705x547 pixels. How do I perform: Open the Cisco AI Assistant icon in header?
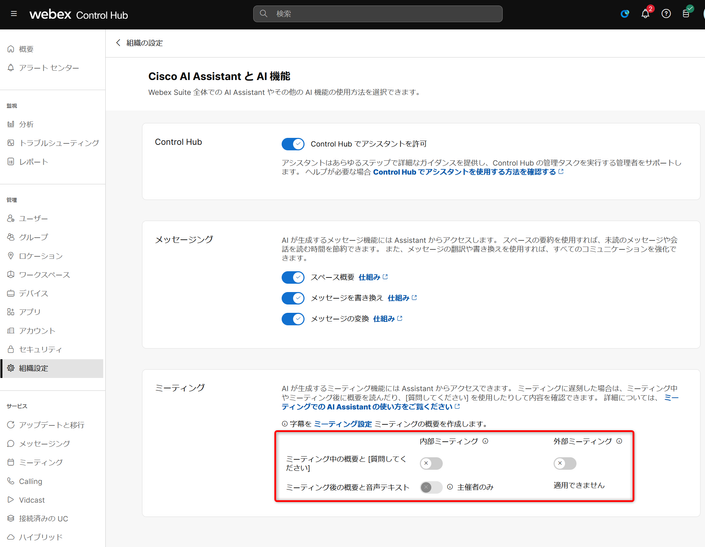[x=625, y=14]
